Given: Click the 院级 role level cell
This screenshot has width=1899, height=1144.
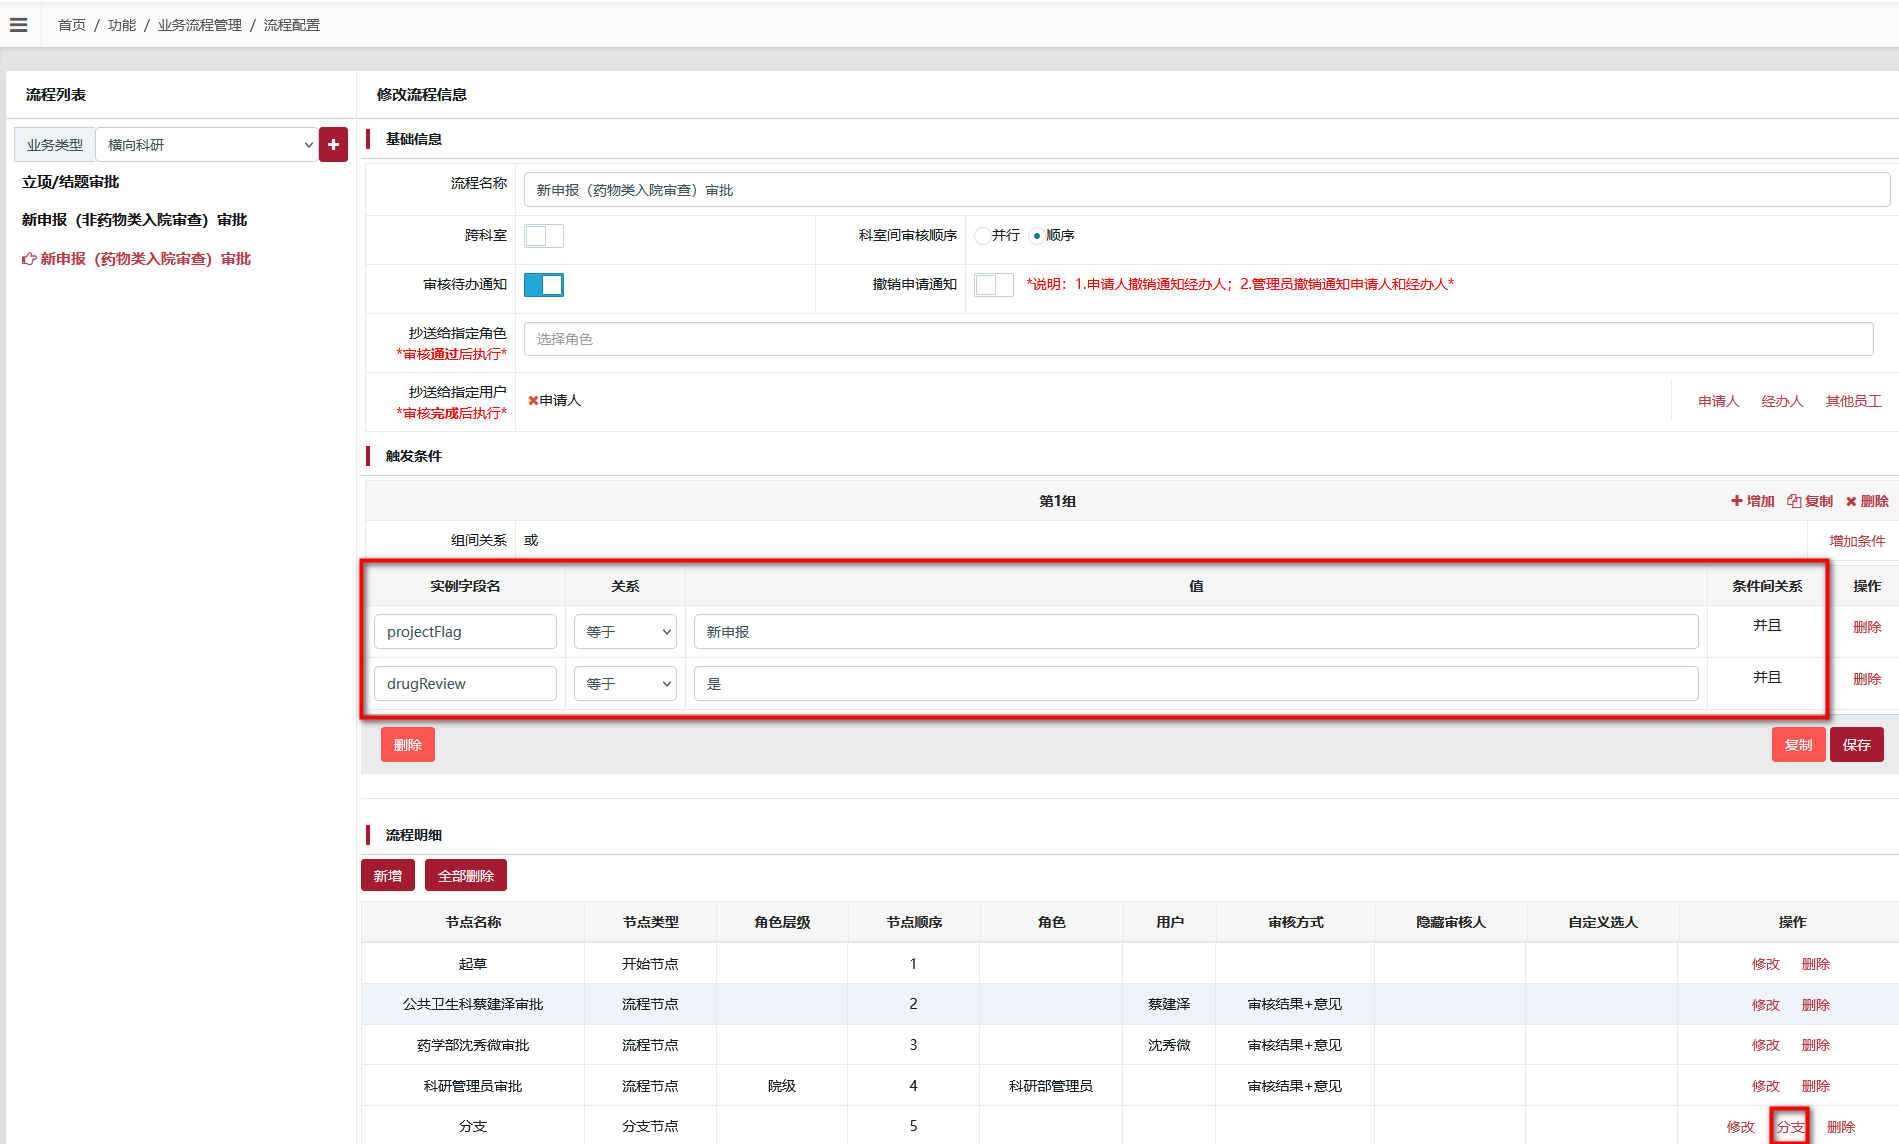Looking at the screenshot, I should [x=782, y=1086].
